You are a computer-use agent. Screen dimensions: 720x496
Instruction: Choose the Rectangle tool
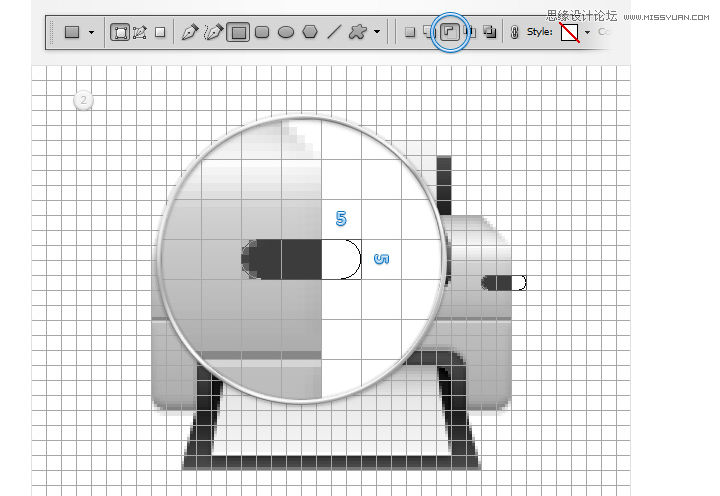(238, 32)
